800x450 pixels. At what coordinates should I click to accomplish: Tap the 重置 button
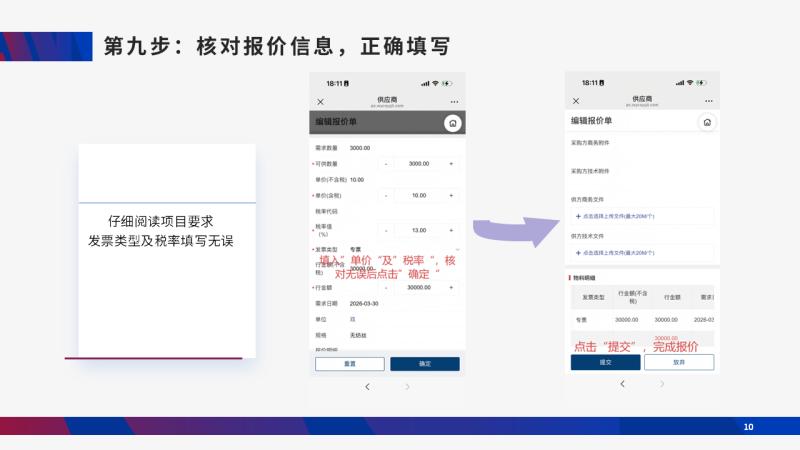point(349,364)
